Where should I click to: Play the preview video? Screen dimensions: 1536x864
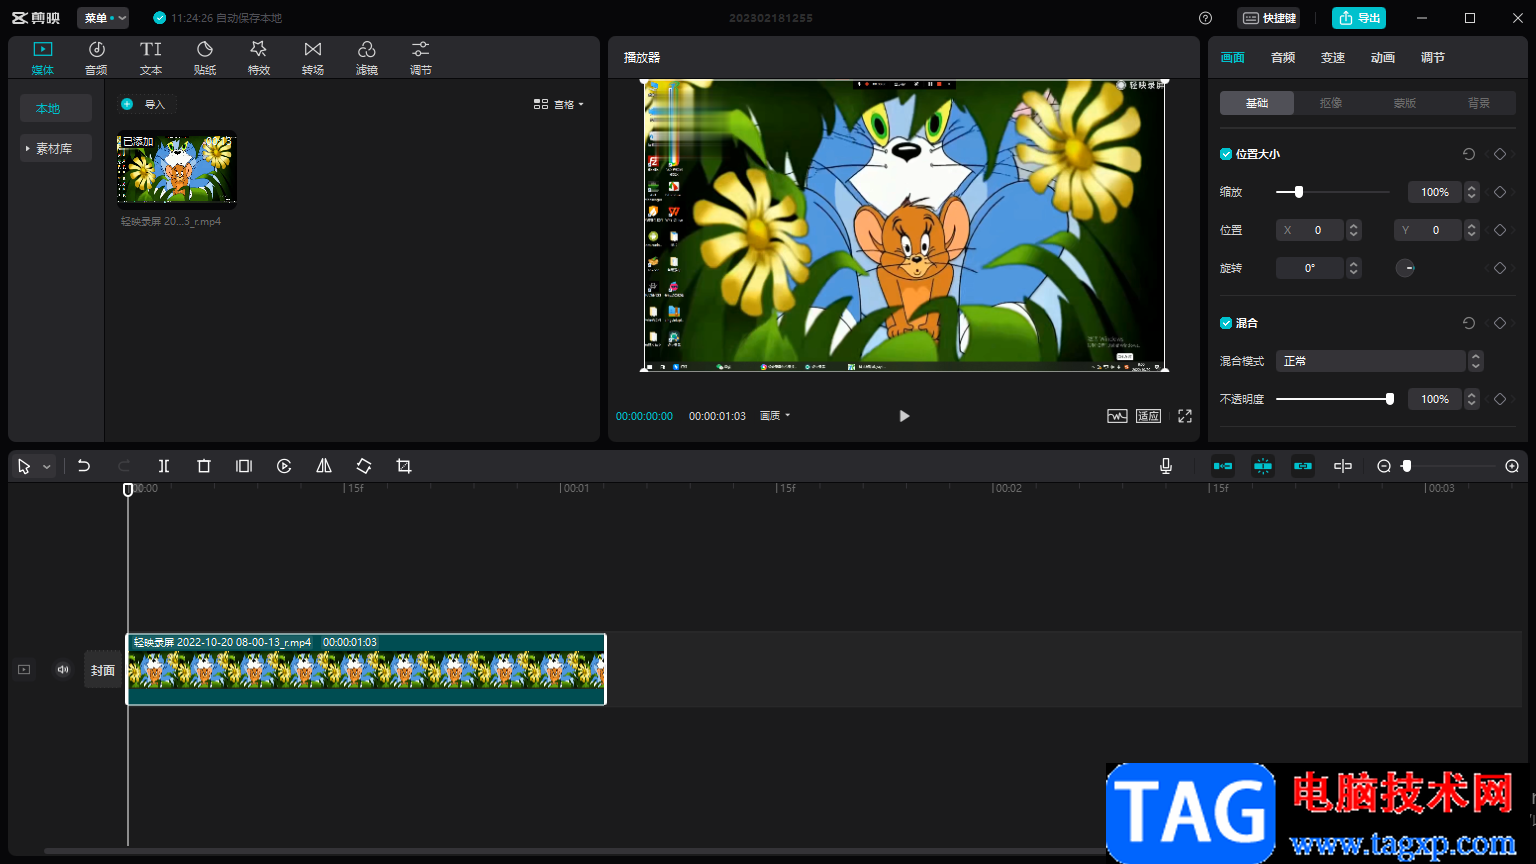(x=904, y=416)
